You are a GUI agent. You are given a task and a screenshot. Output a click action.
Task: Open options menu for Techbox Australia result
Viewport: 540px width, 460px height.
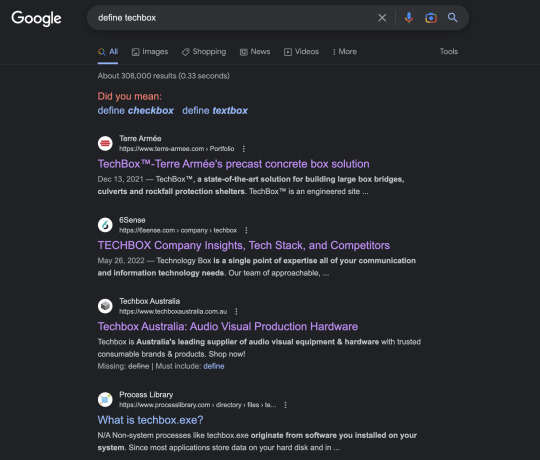[236, 312]
